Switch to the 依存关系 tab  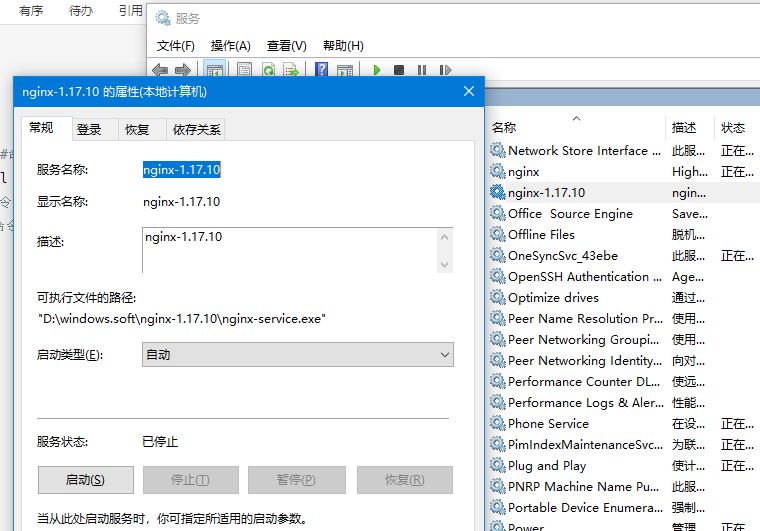coord(196,129)
